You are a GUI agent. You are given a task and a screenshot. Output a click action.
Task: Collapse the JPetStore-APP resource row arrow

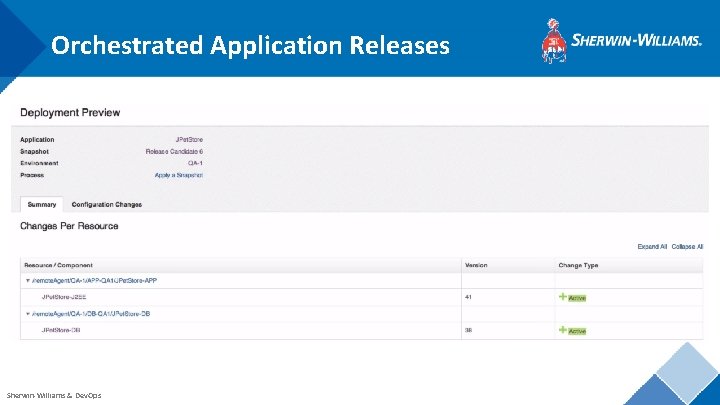(x=28, y=281)
